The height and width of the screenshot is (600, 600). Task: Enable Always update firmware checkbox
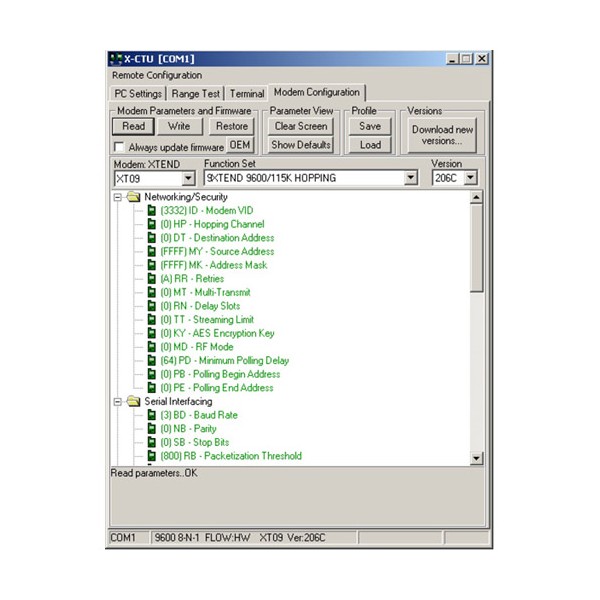click(x=119, y=147)
